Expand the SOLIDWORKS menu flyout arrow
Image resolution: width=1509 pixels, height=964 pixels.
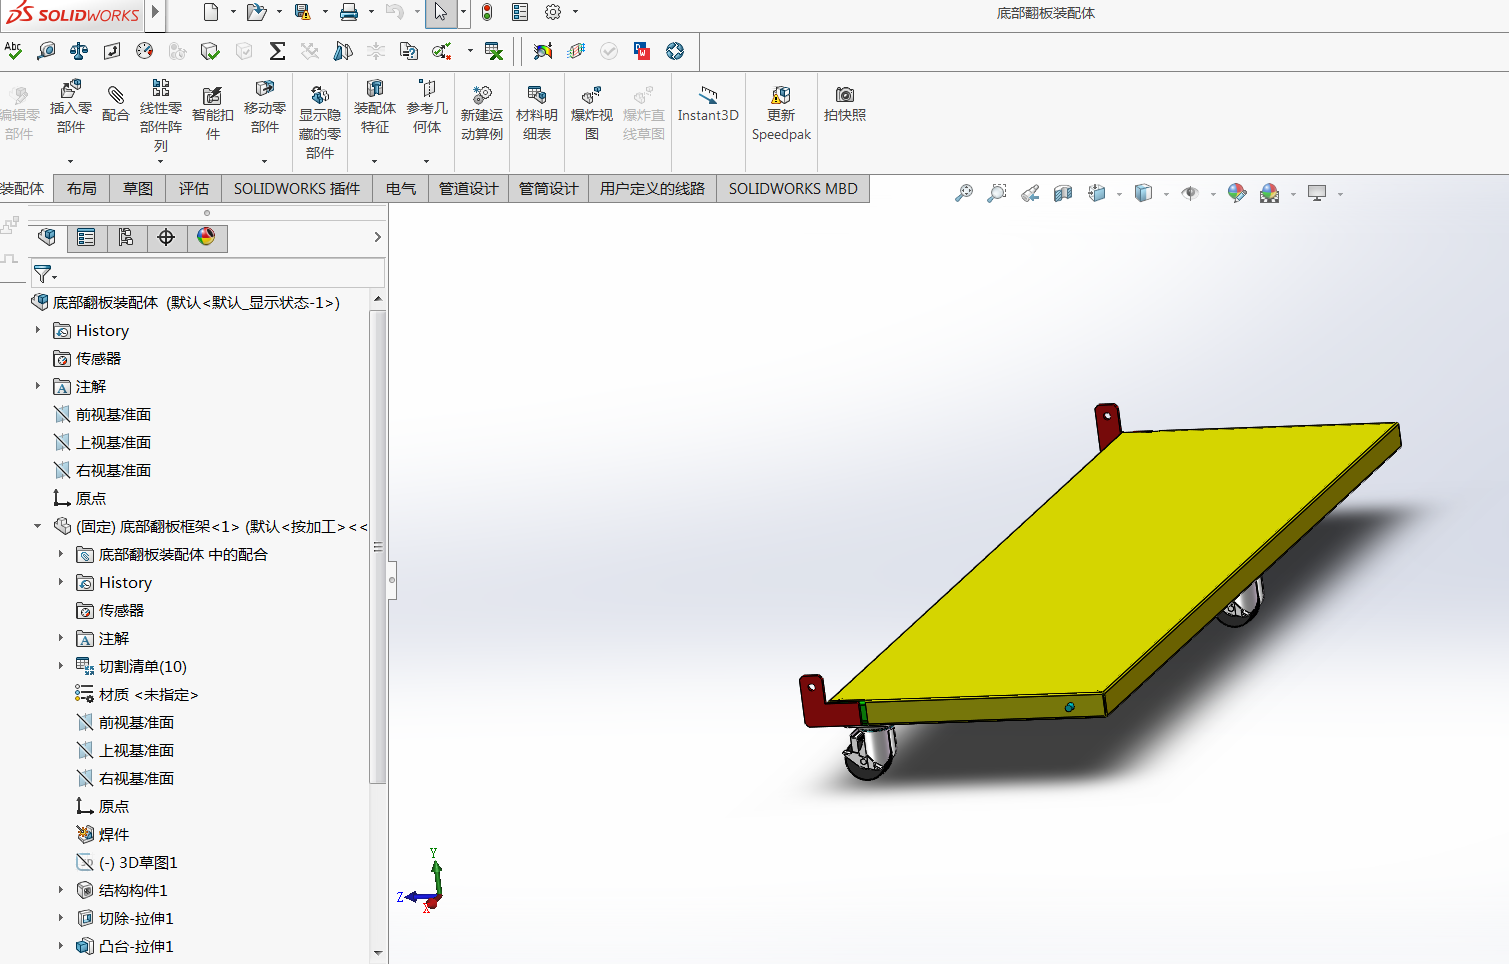coord(155,12)
